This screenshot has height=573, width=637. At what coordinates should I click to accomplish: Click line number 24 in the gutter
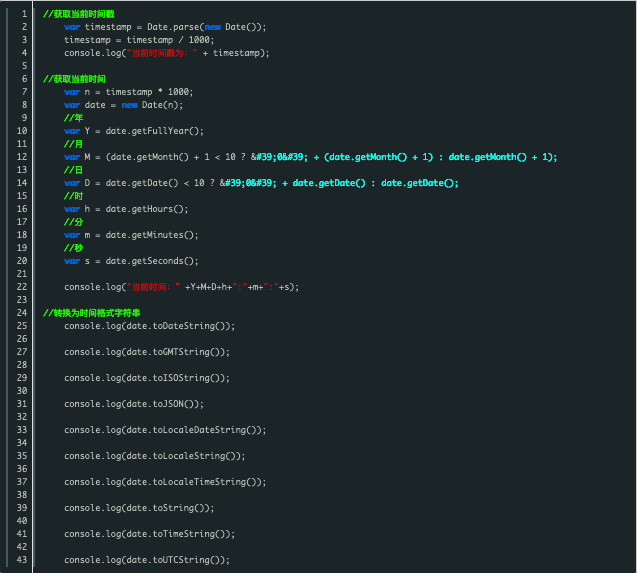[x=22, y=313]
